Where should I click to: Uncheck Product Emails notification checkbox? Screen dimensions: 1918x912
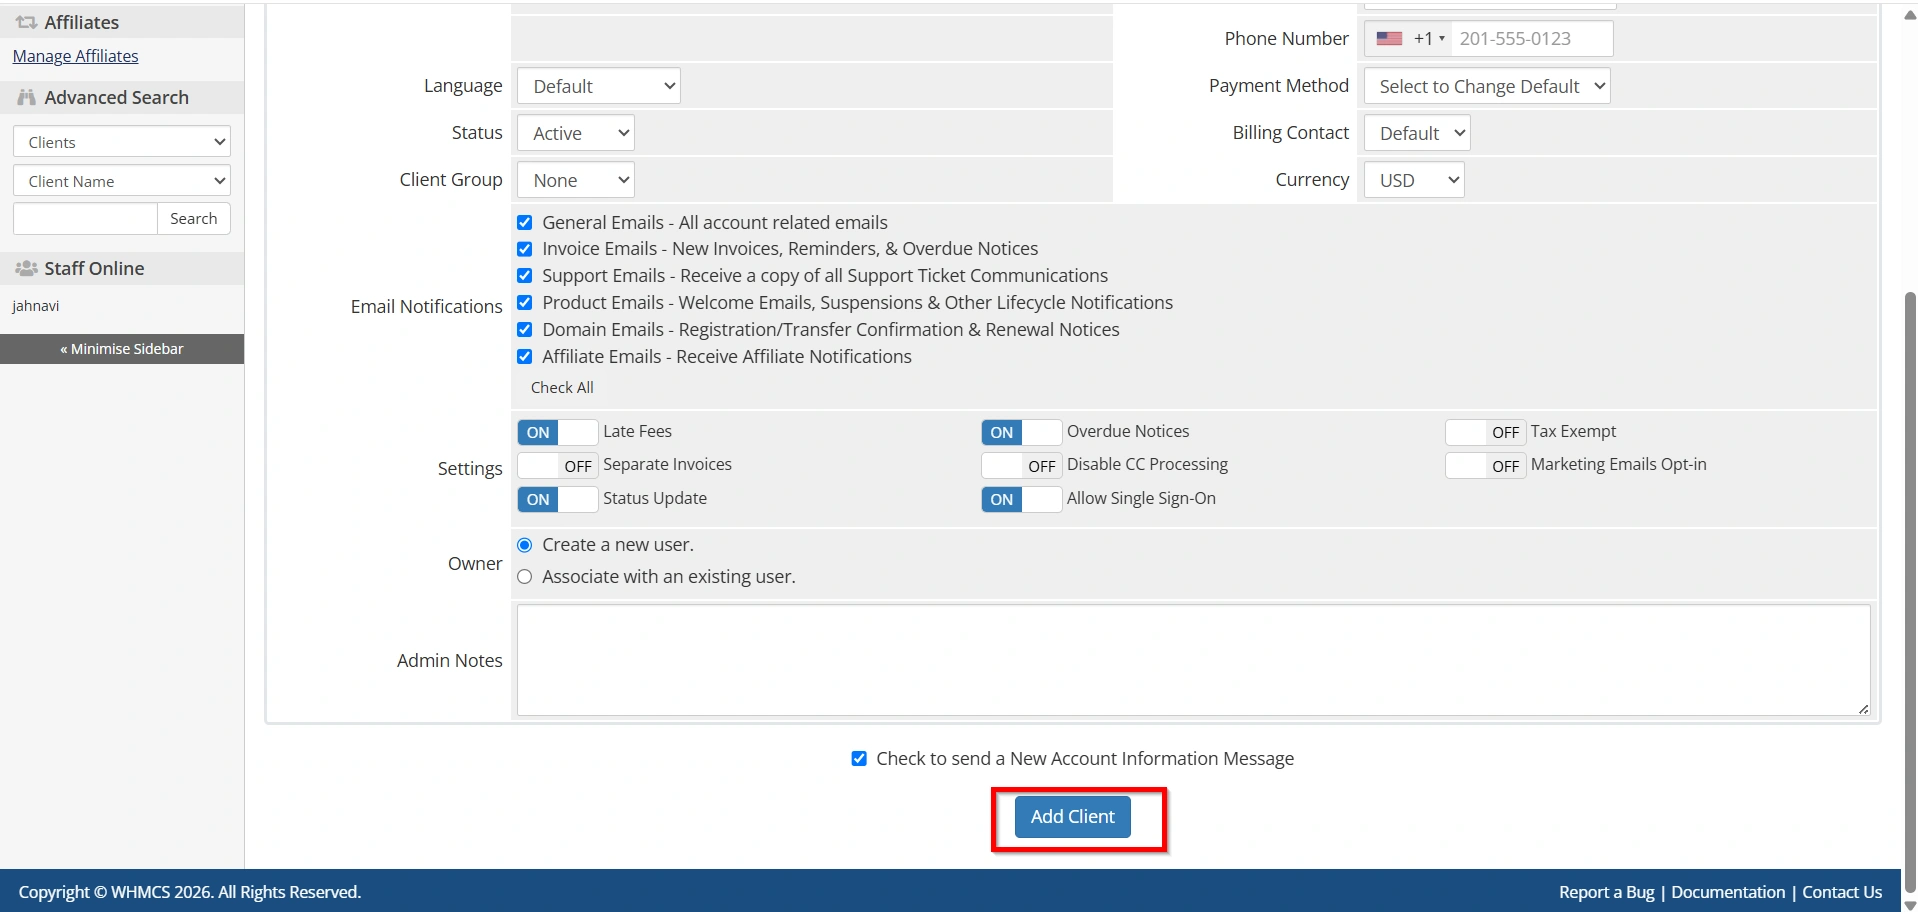524,302
